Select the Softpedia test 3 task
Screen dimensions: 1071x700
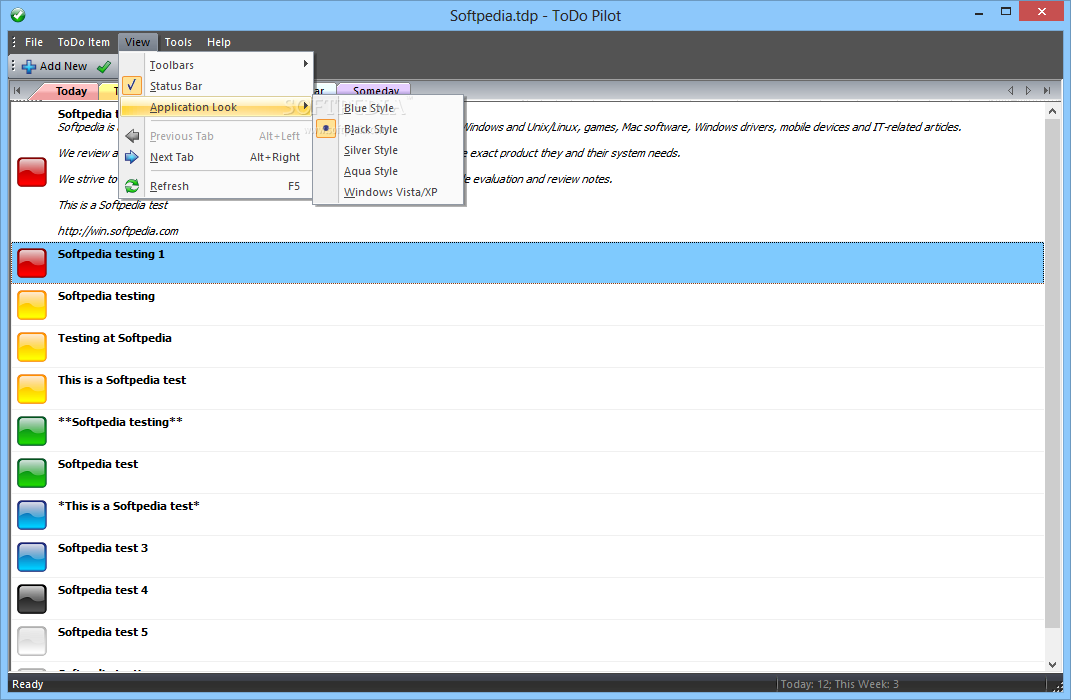527,557
